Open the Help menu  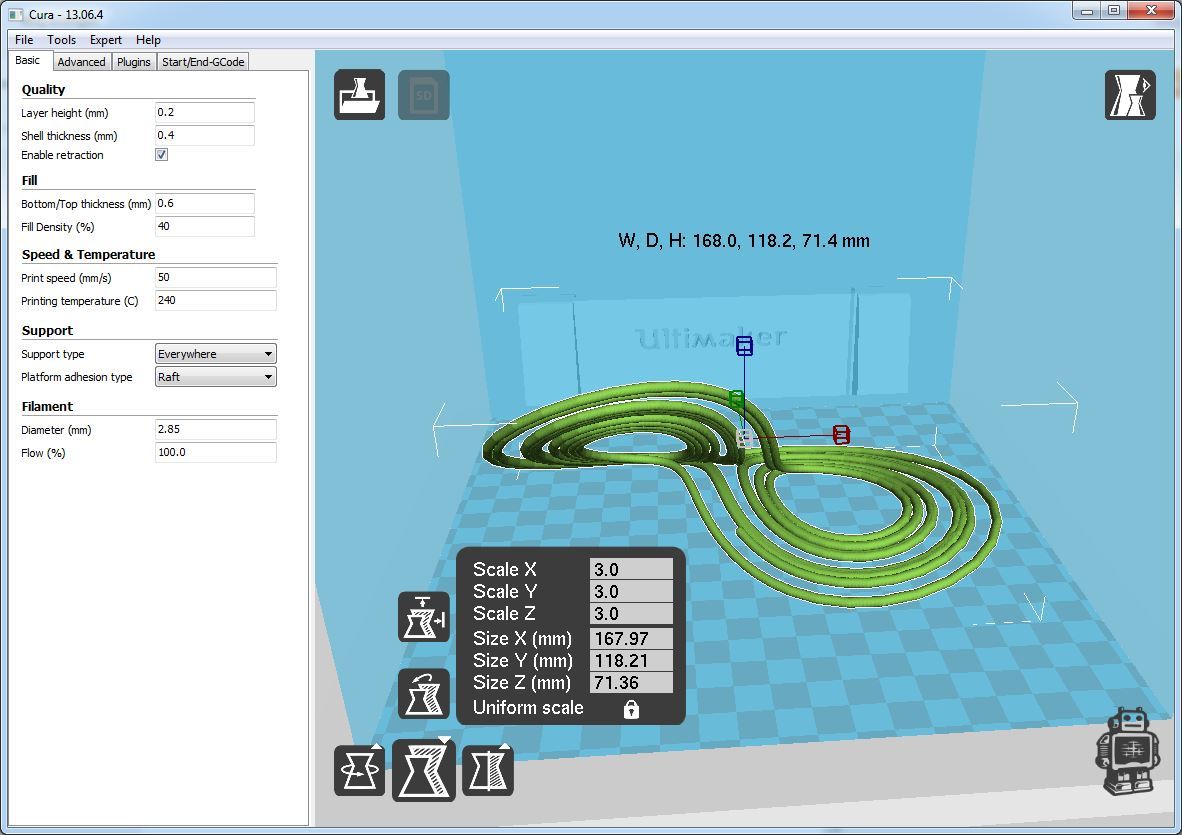point(148,40)
